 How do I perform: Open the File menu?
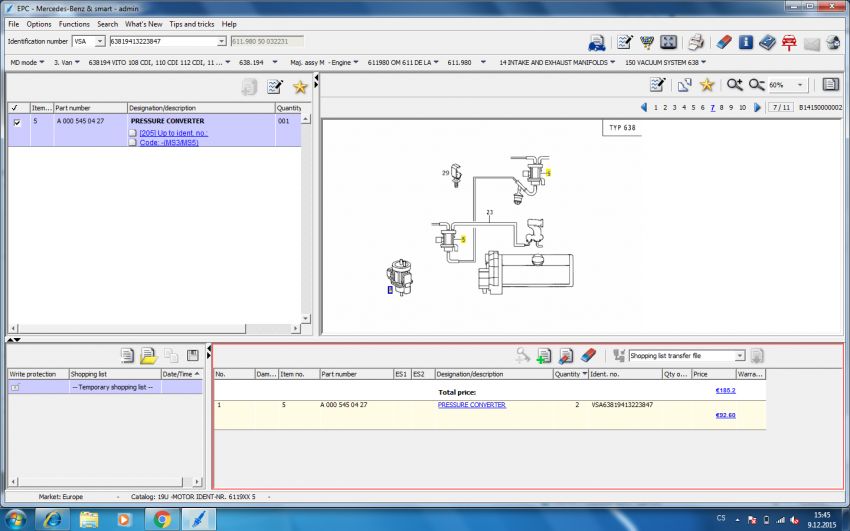(14, 24)
